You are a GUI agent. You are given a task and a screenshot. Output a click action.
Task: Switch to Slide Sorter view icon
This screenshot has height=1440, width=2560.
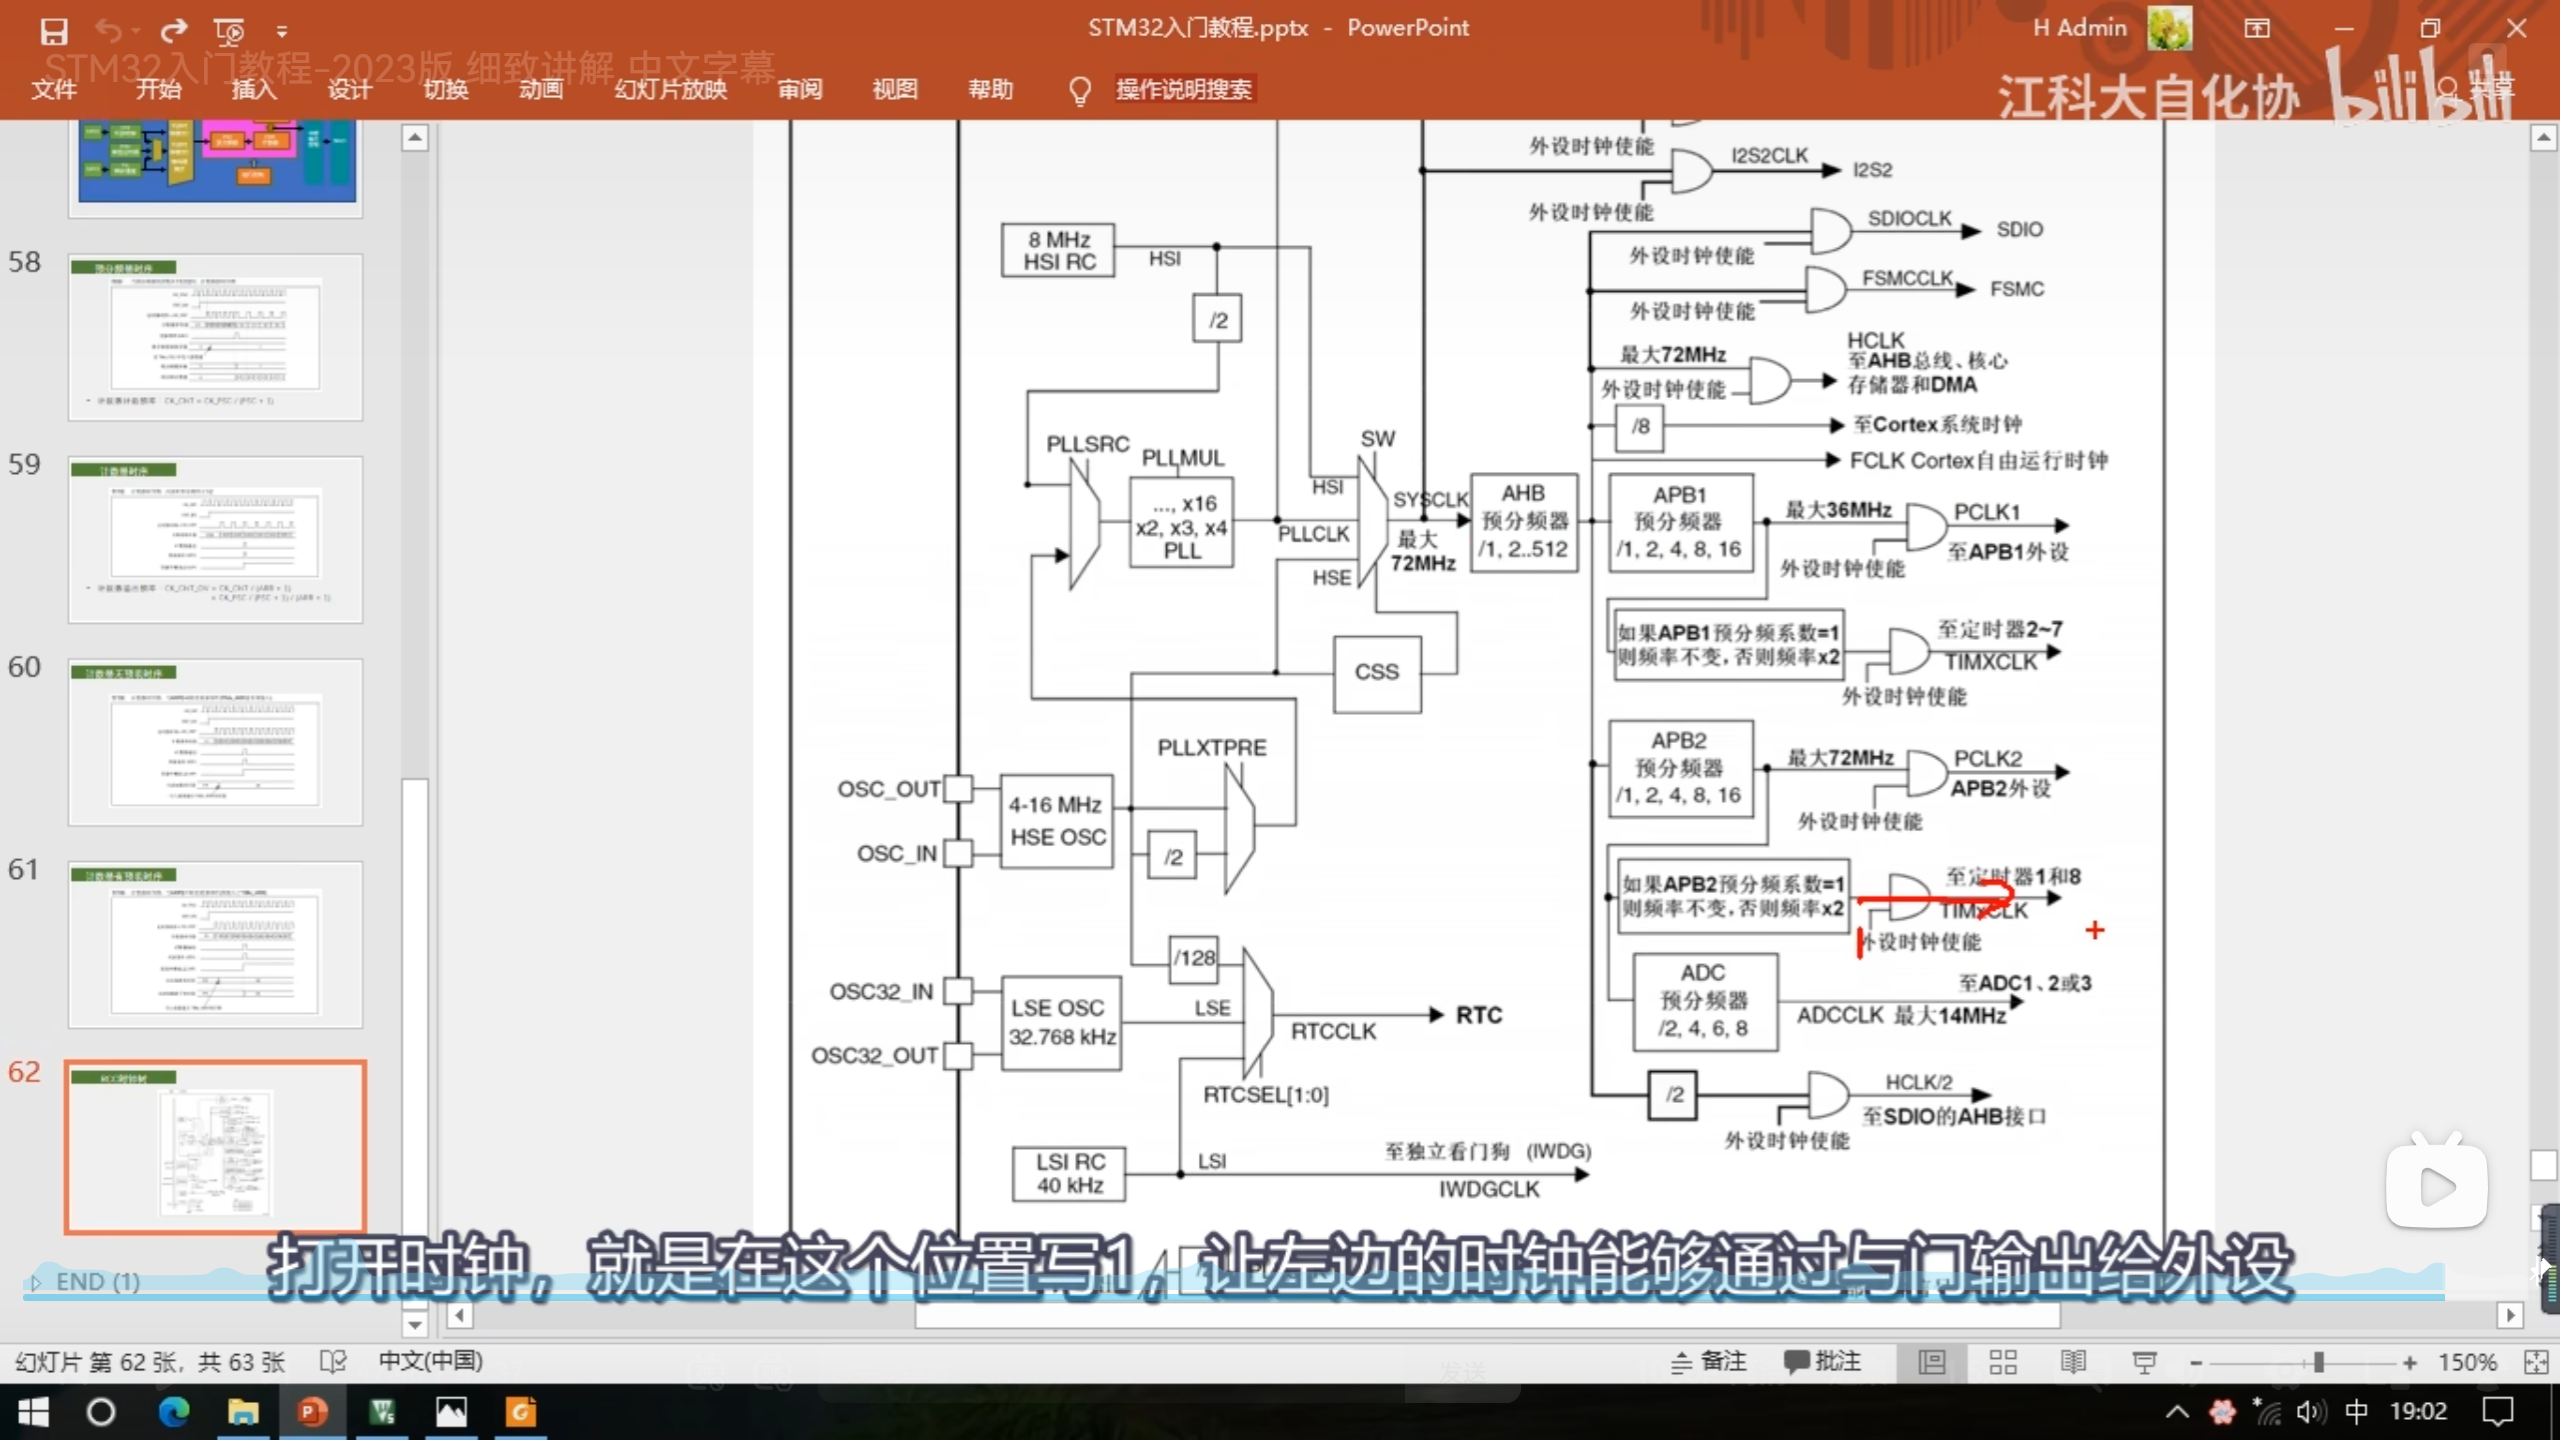click(x=2002, y=1362)
